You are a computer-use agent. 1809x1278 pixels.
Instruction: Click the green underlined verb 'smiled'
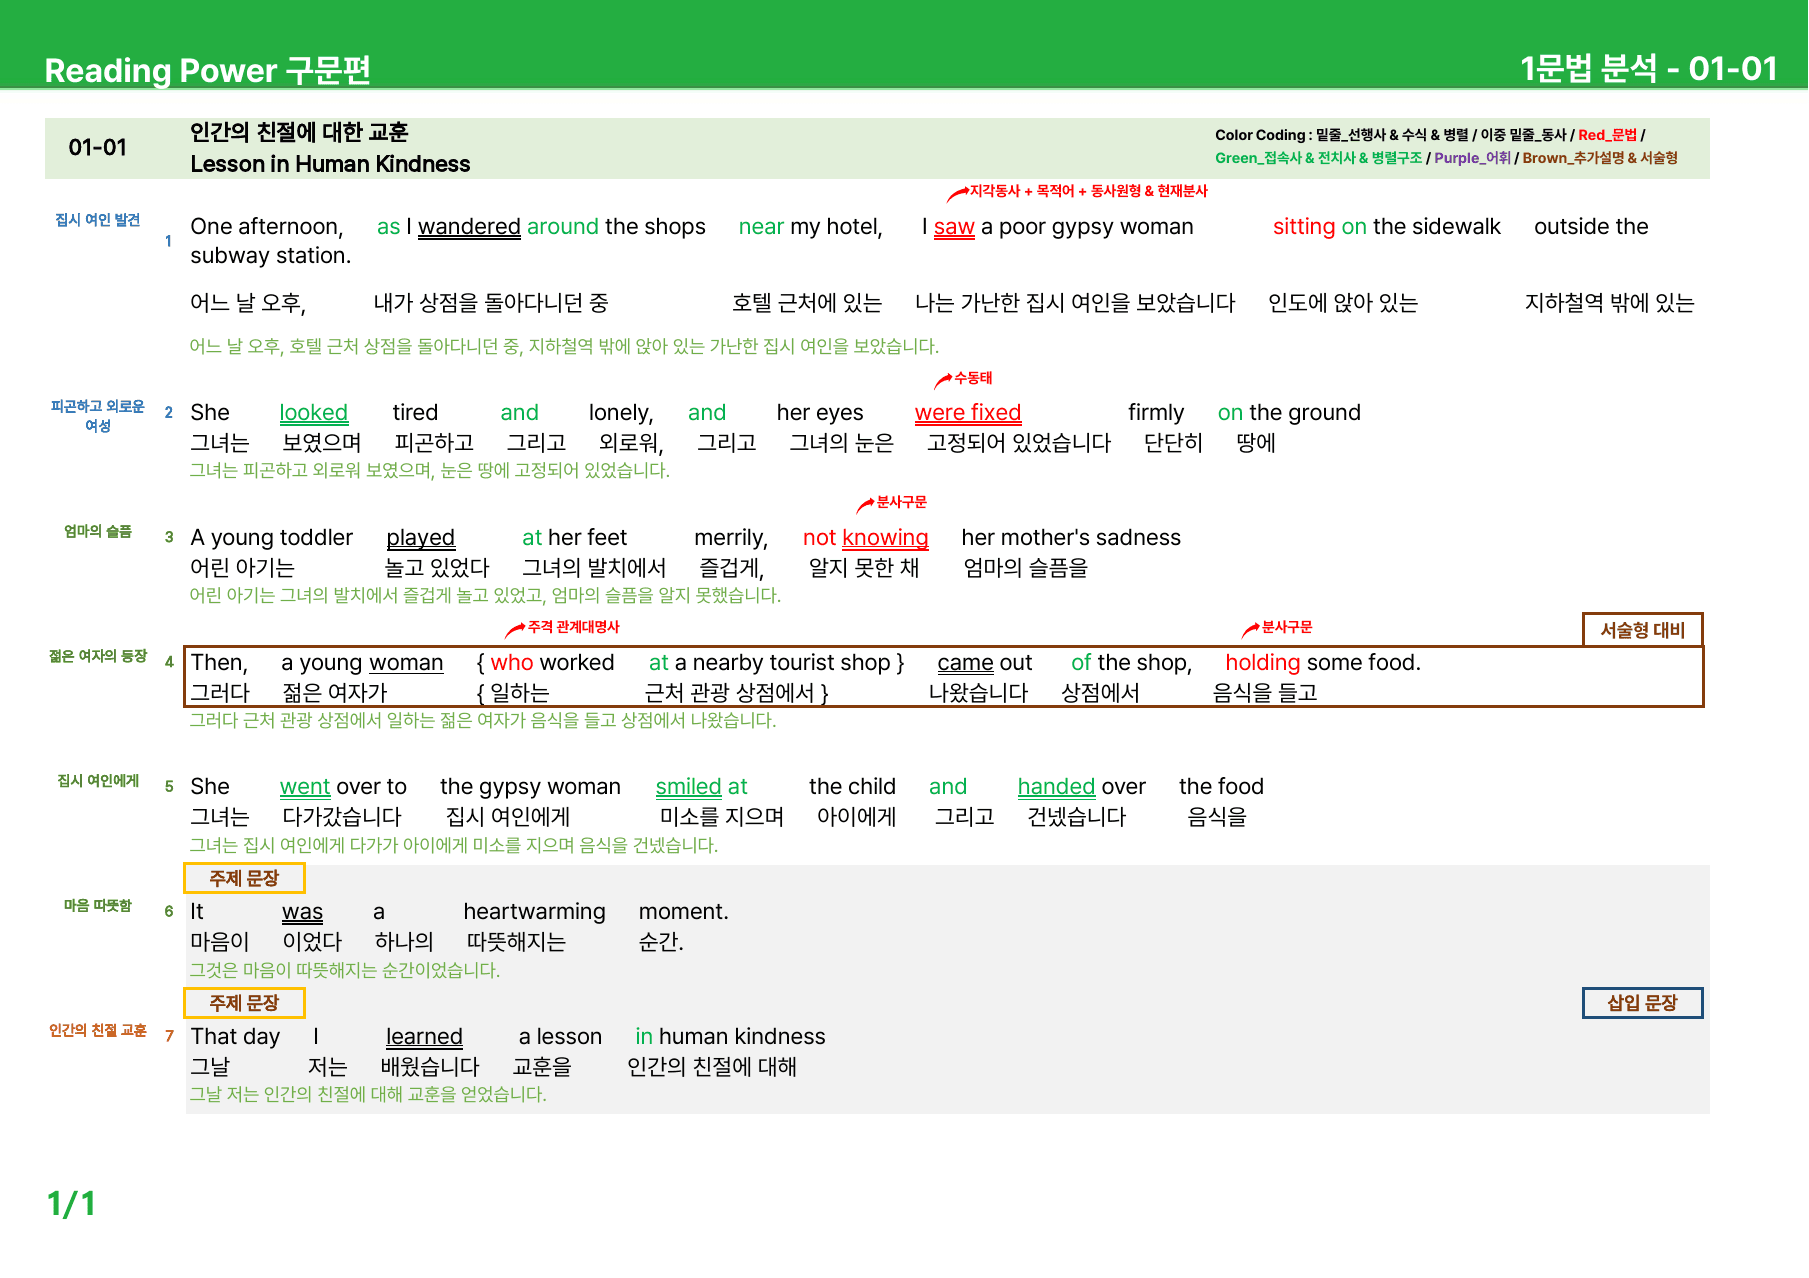tap(689, 787)
